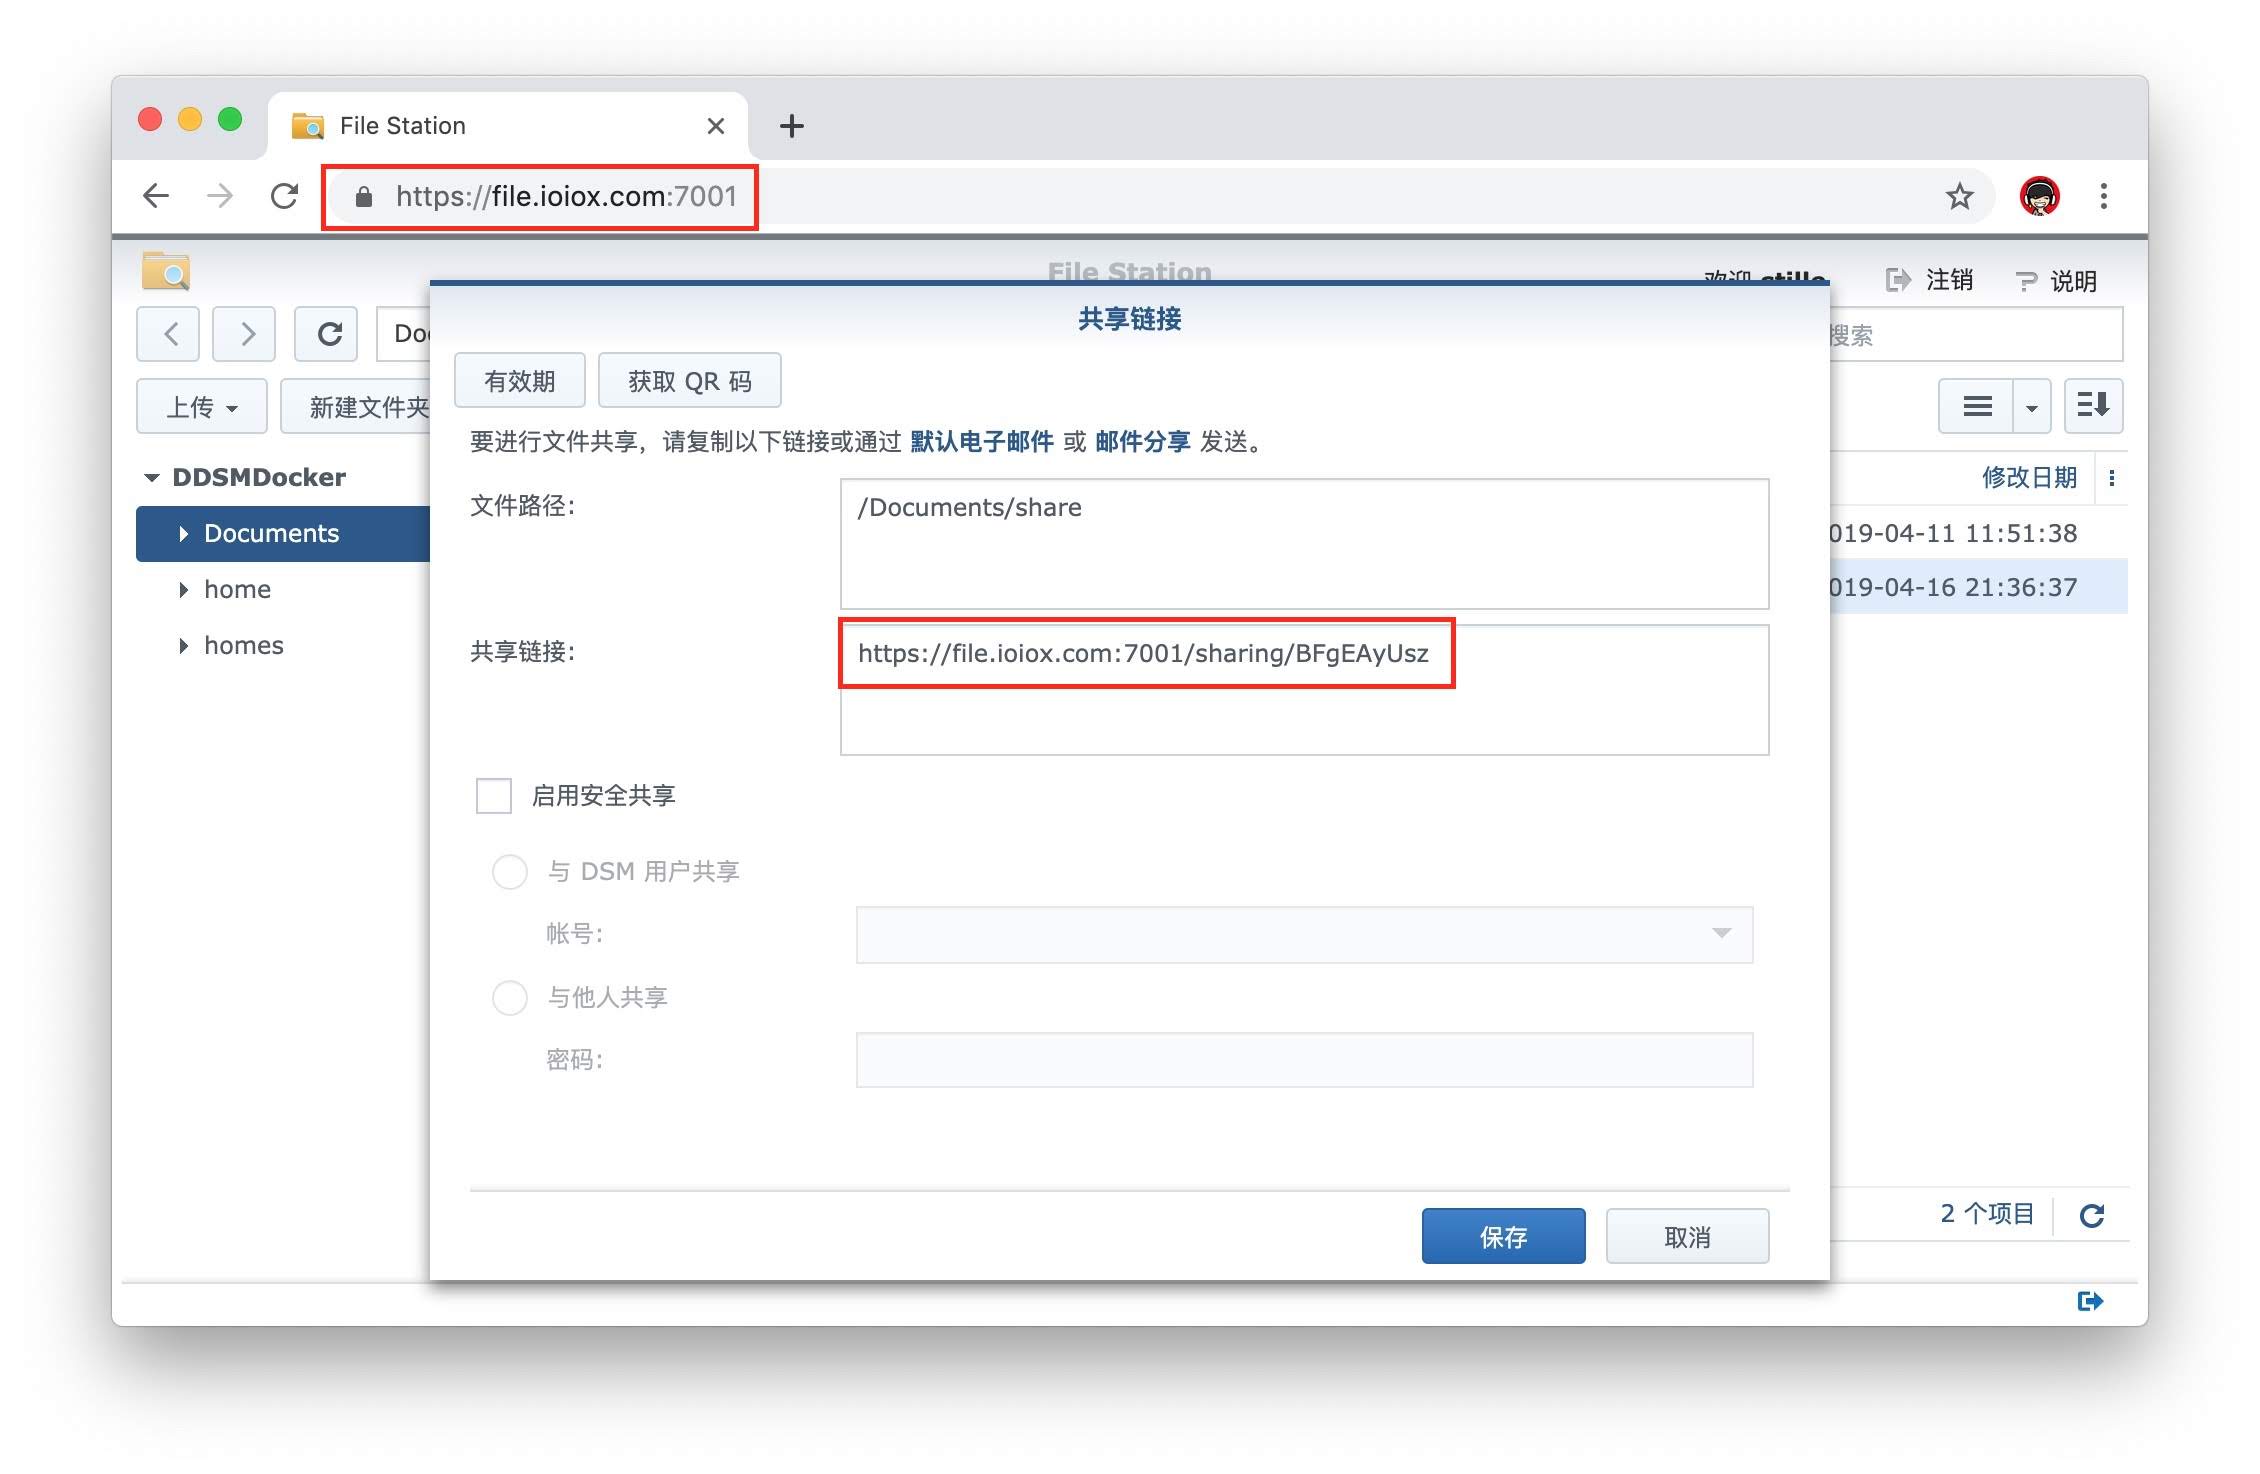Click inside the 共享链接 URL field
The image size is (2260, 1474).
point(1142,654)
